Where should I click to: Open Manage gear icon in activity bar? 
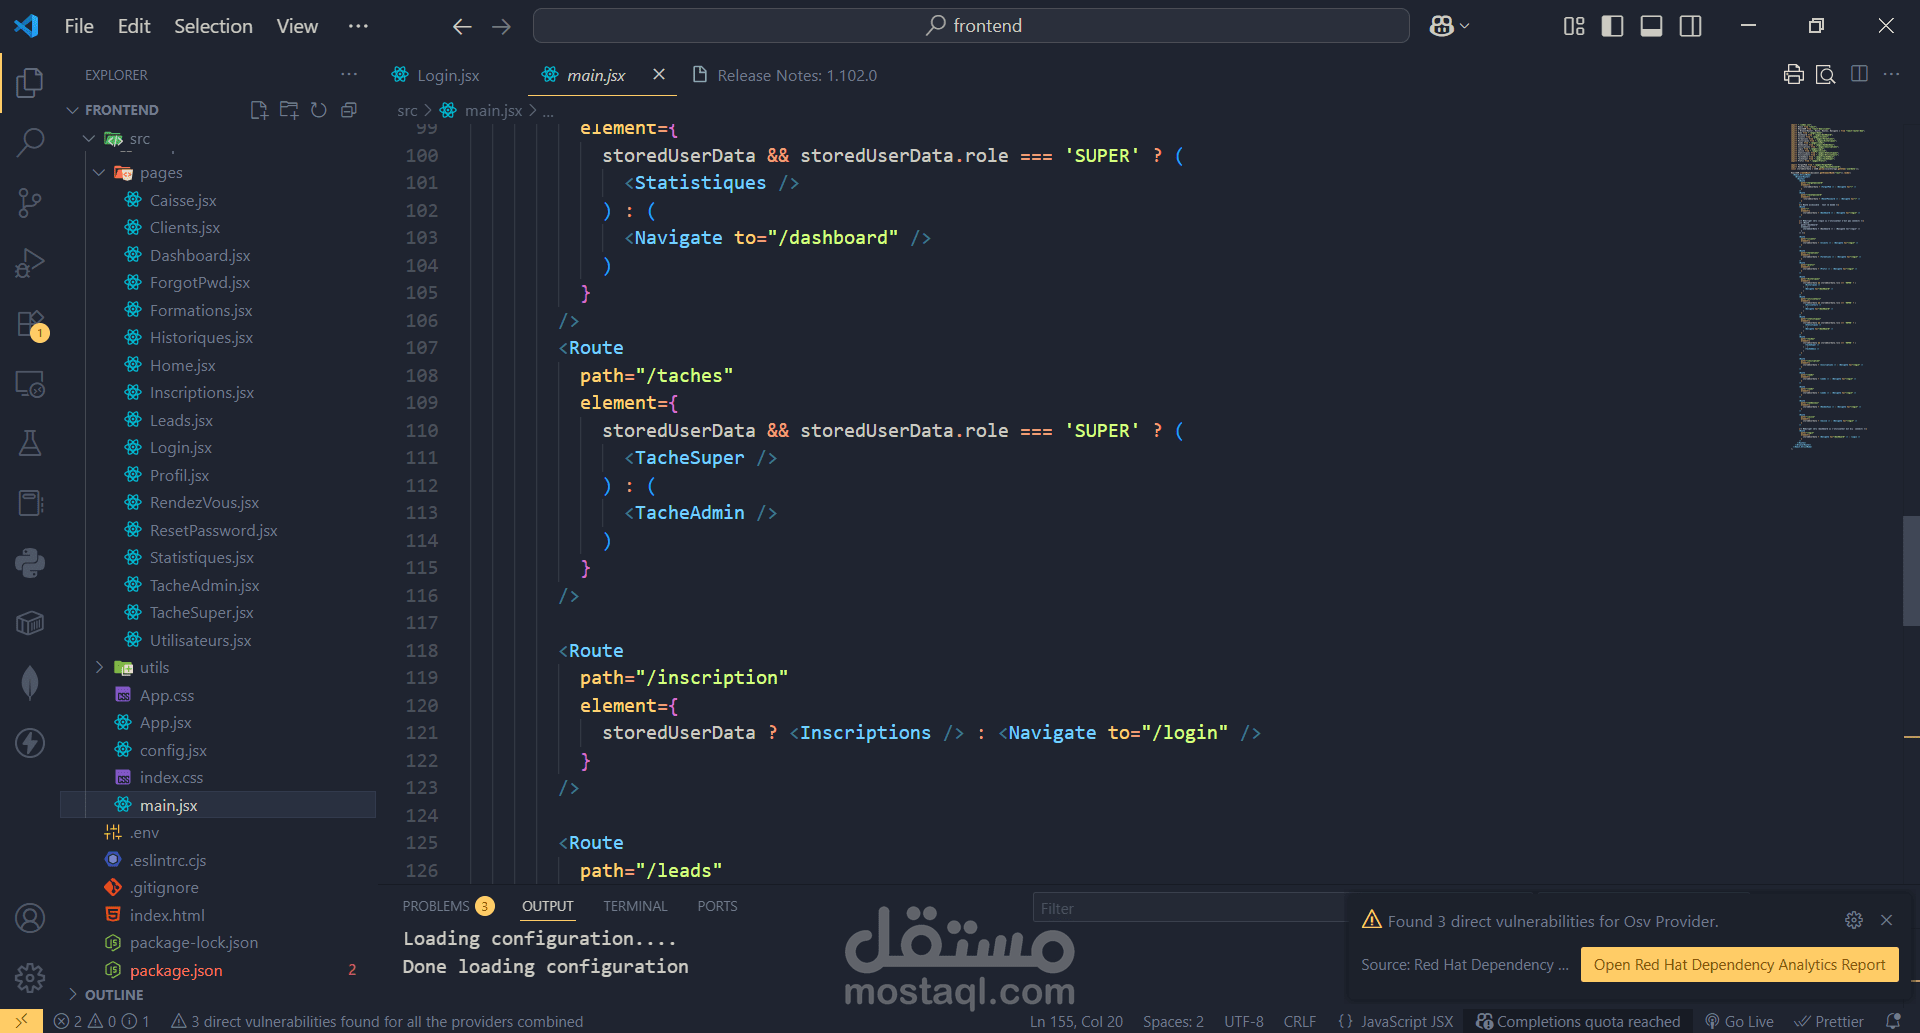(30, 977)
